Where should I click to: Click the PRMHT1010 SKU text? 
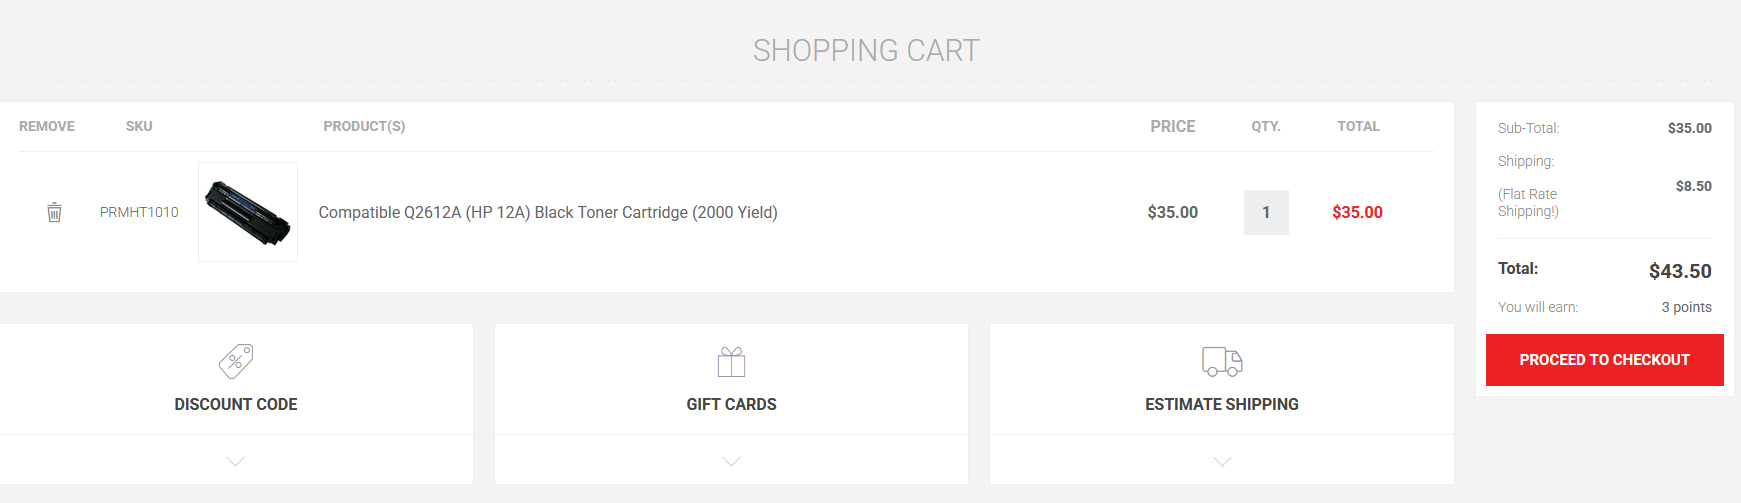pos(139,212)
